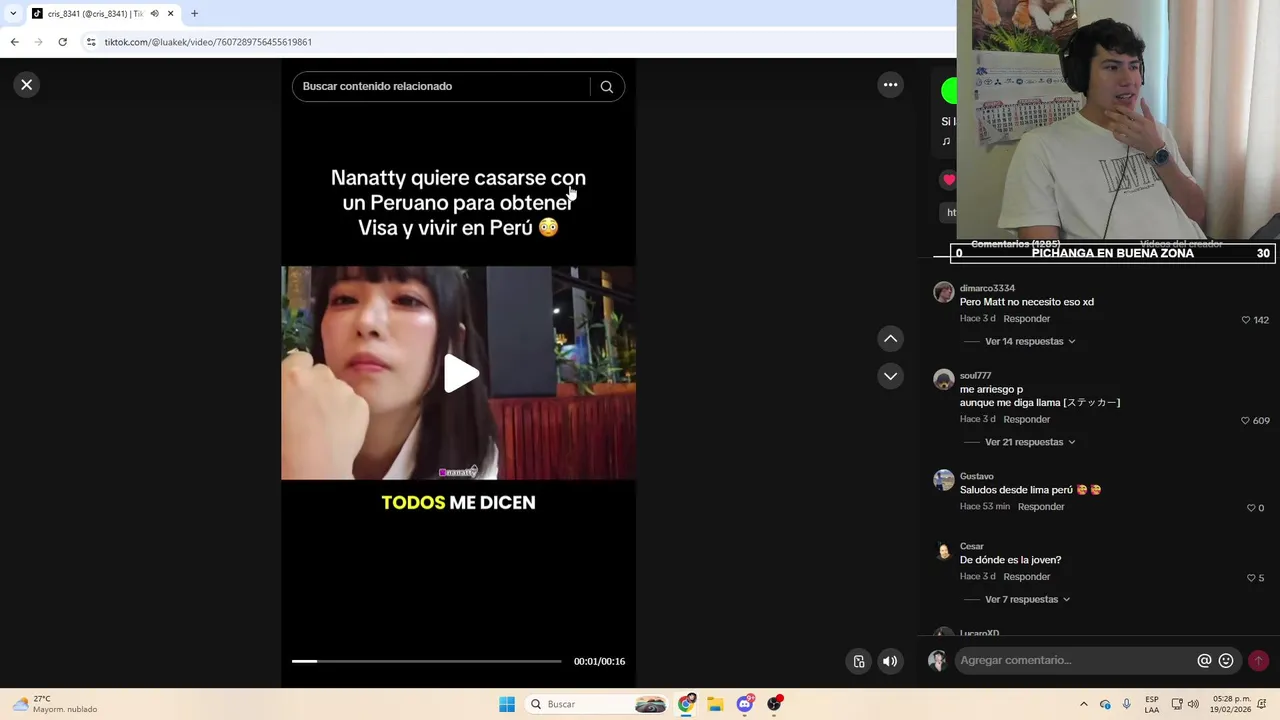1280x720 pixels.
Task: Expand 'Ver 7 respuestas'
Action: (1027, 599)
